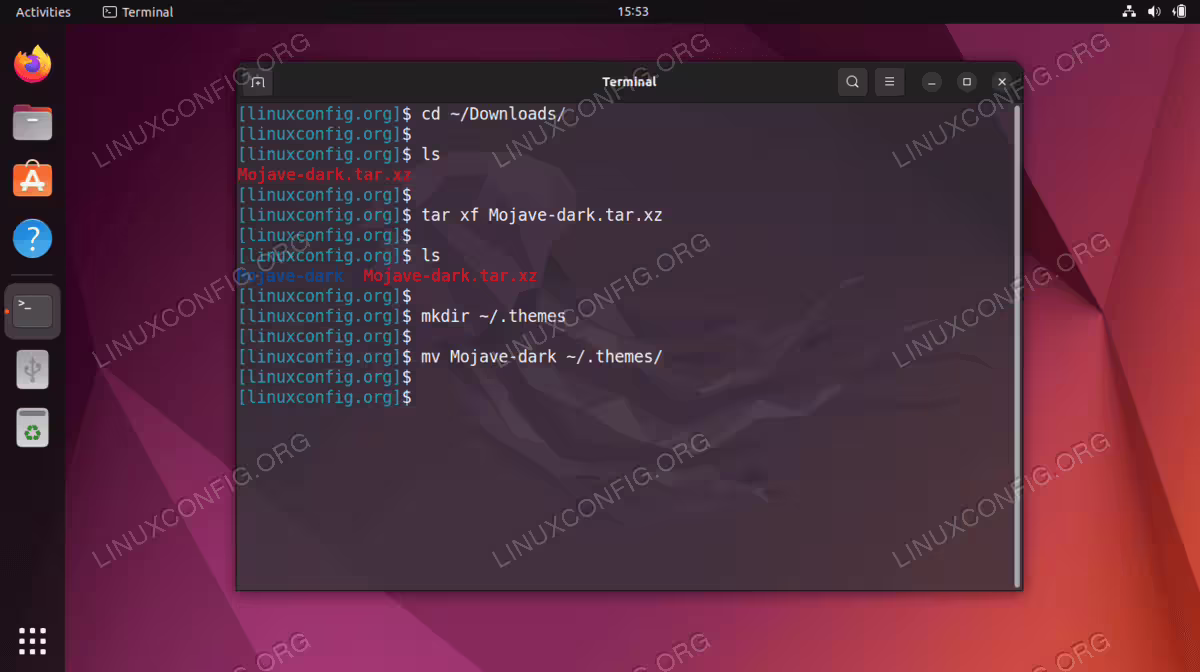Show Applications grid
This screenshot has height=672, width=1200.
33,640
